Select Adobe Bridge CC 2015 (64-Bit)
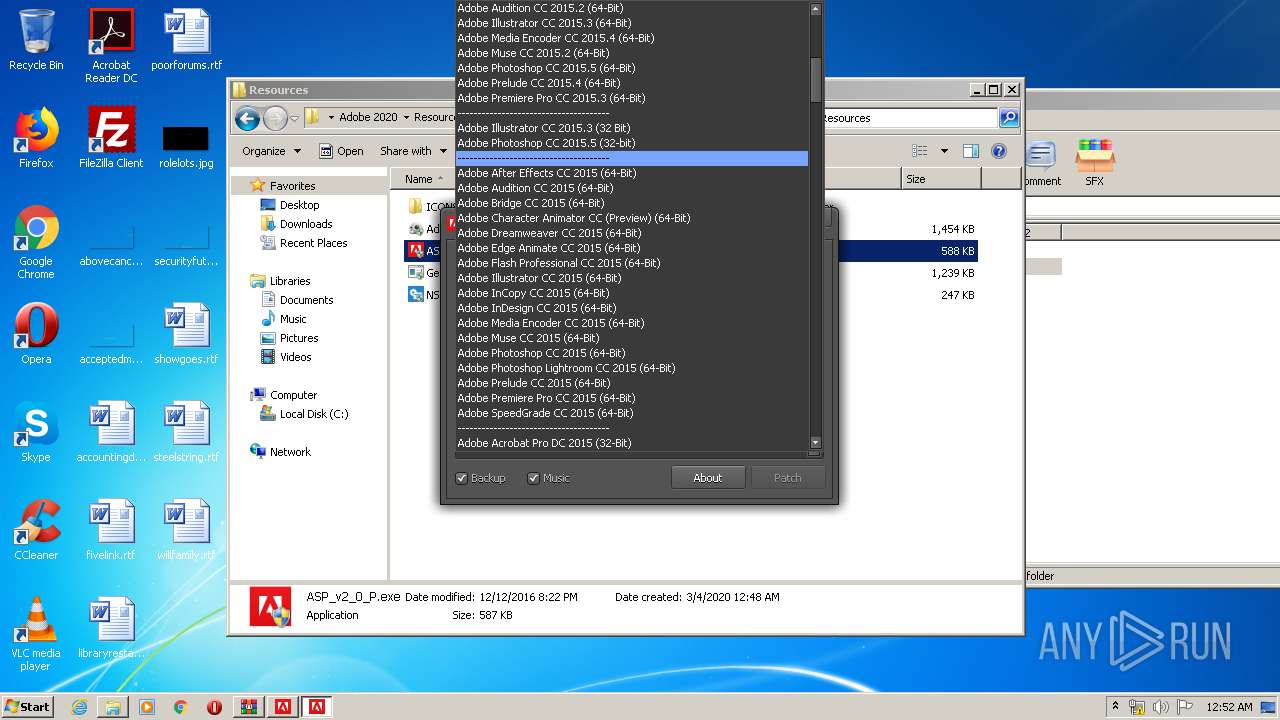Image resolution: width=1280 pixels, height=720 pixels. click(533, 203)
